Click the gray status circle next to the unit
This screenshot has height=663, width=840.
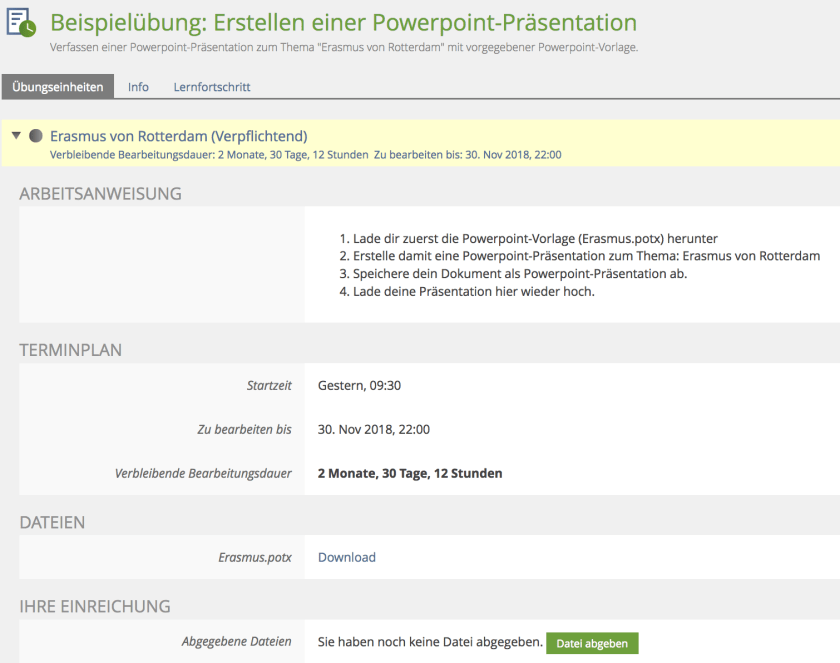click(x=34, y=135)
